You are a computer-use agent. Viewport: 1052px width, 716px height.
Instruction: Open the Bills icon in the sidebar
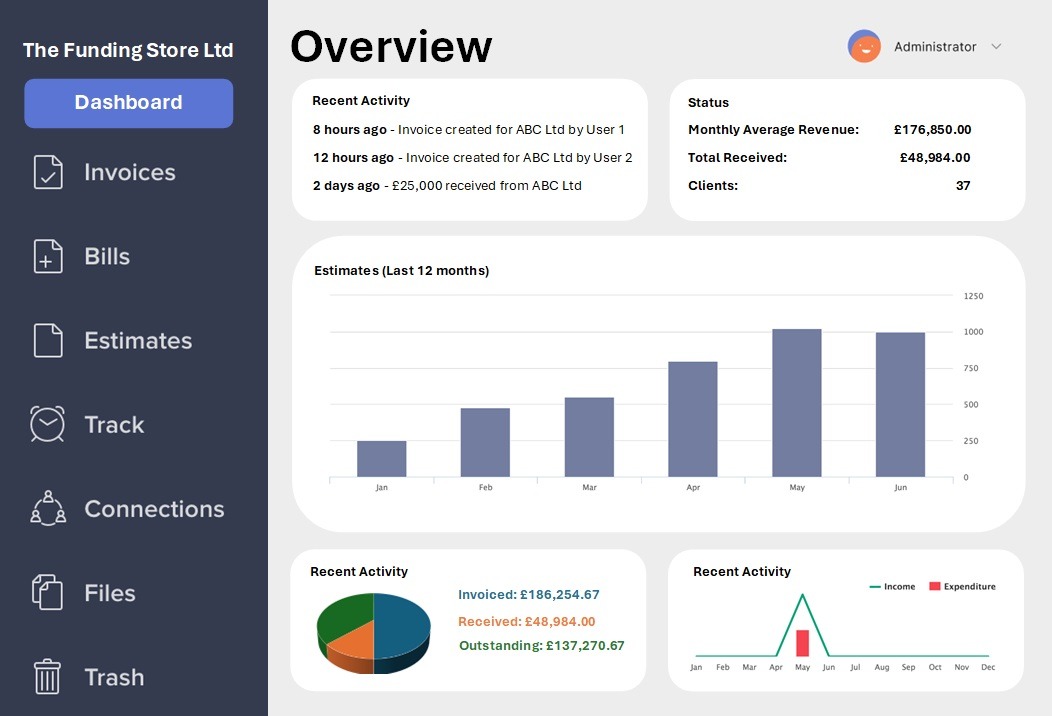pos(47,256)
